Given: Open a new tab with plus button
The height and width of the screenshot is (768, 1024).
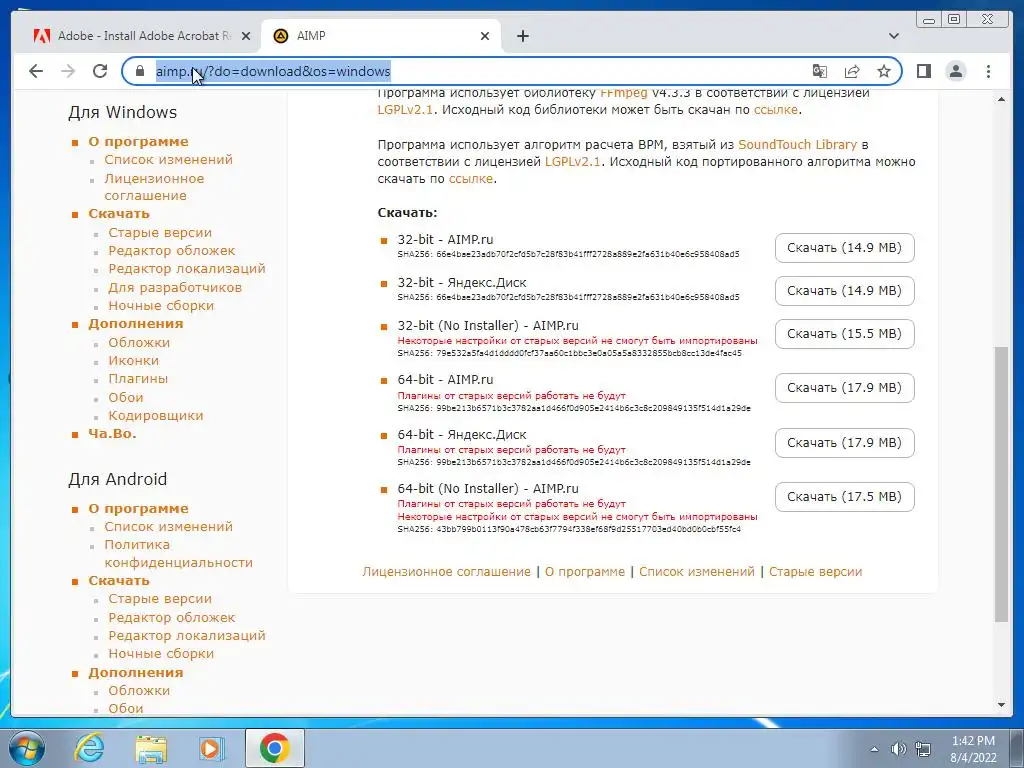Looking at the screenshot, I should 522,36.
